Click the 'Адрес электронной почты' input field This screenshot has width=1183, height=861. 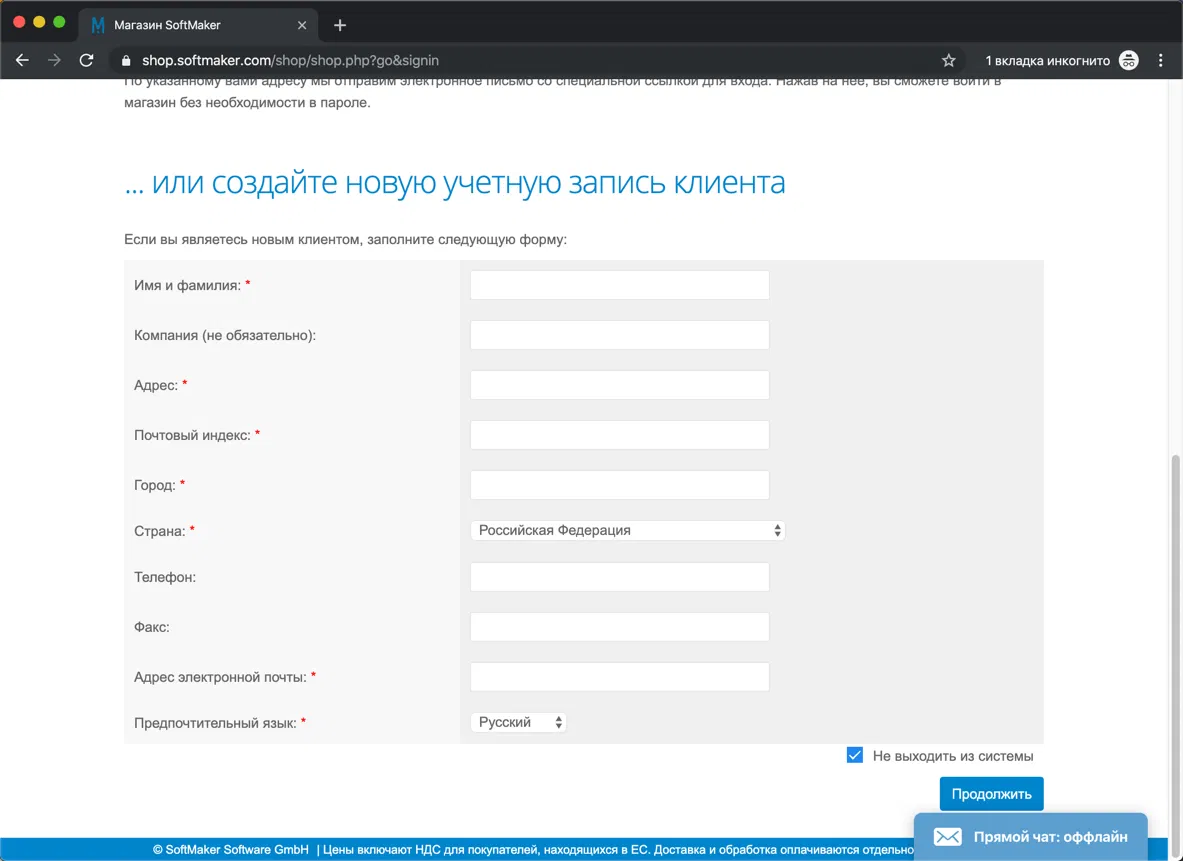point(619,676)
